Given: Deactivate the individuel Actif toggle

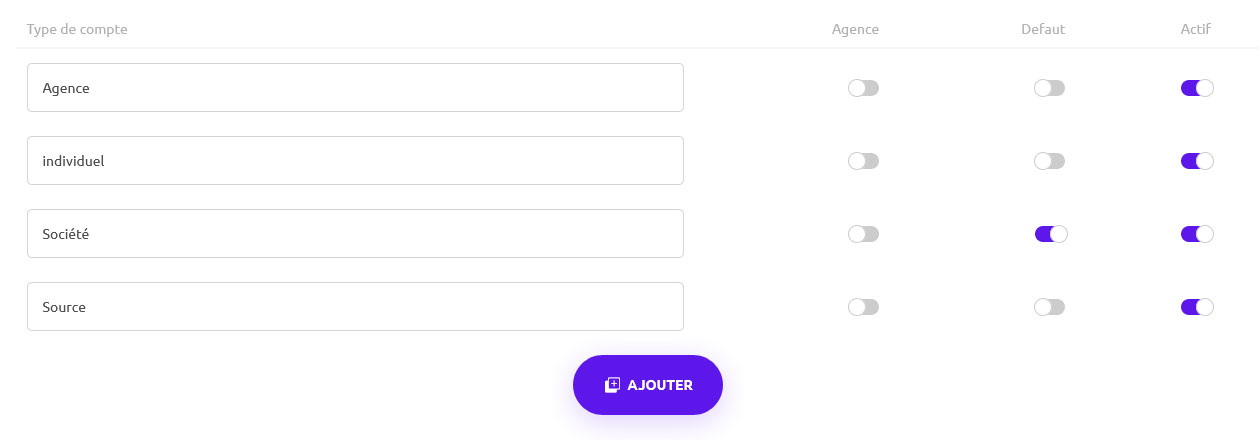Looking at the screenshot, I should [x=1196, y=161].
